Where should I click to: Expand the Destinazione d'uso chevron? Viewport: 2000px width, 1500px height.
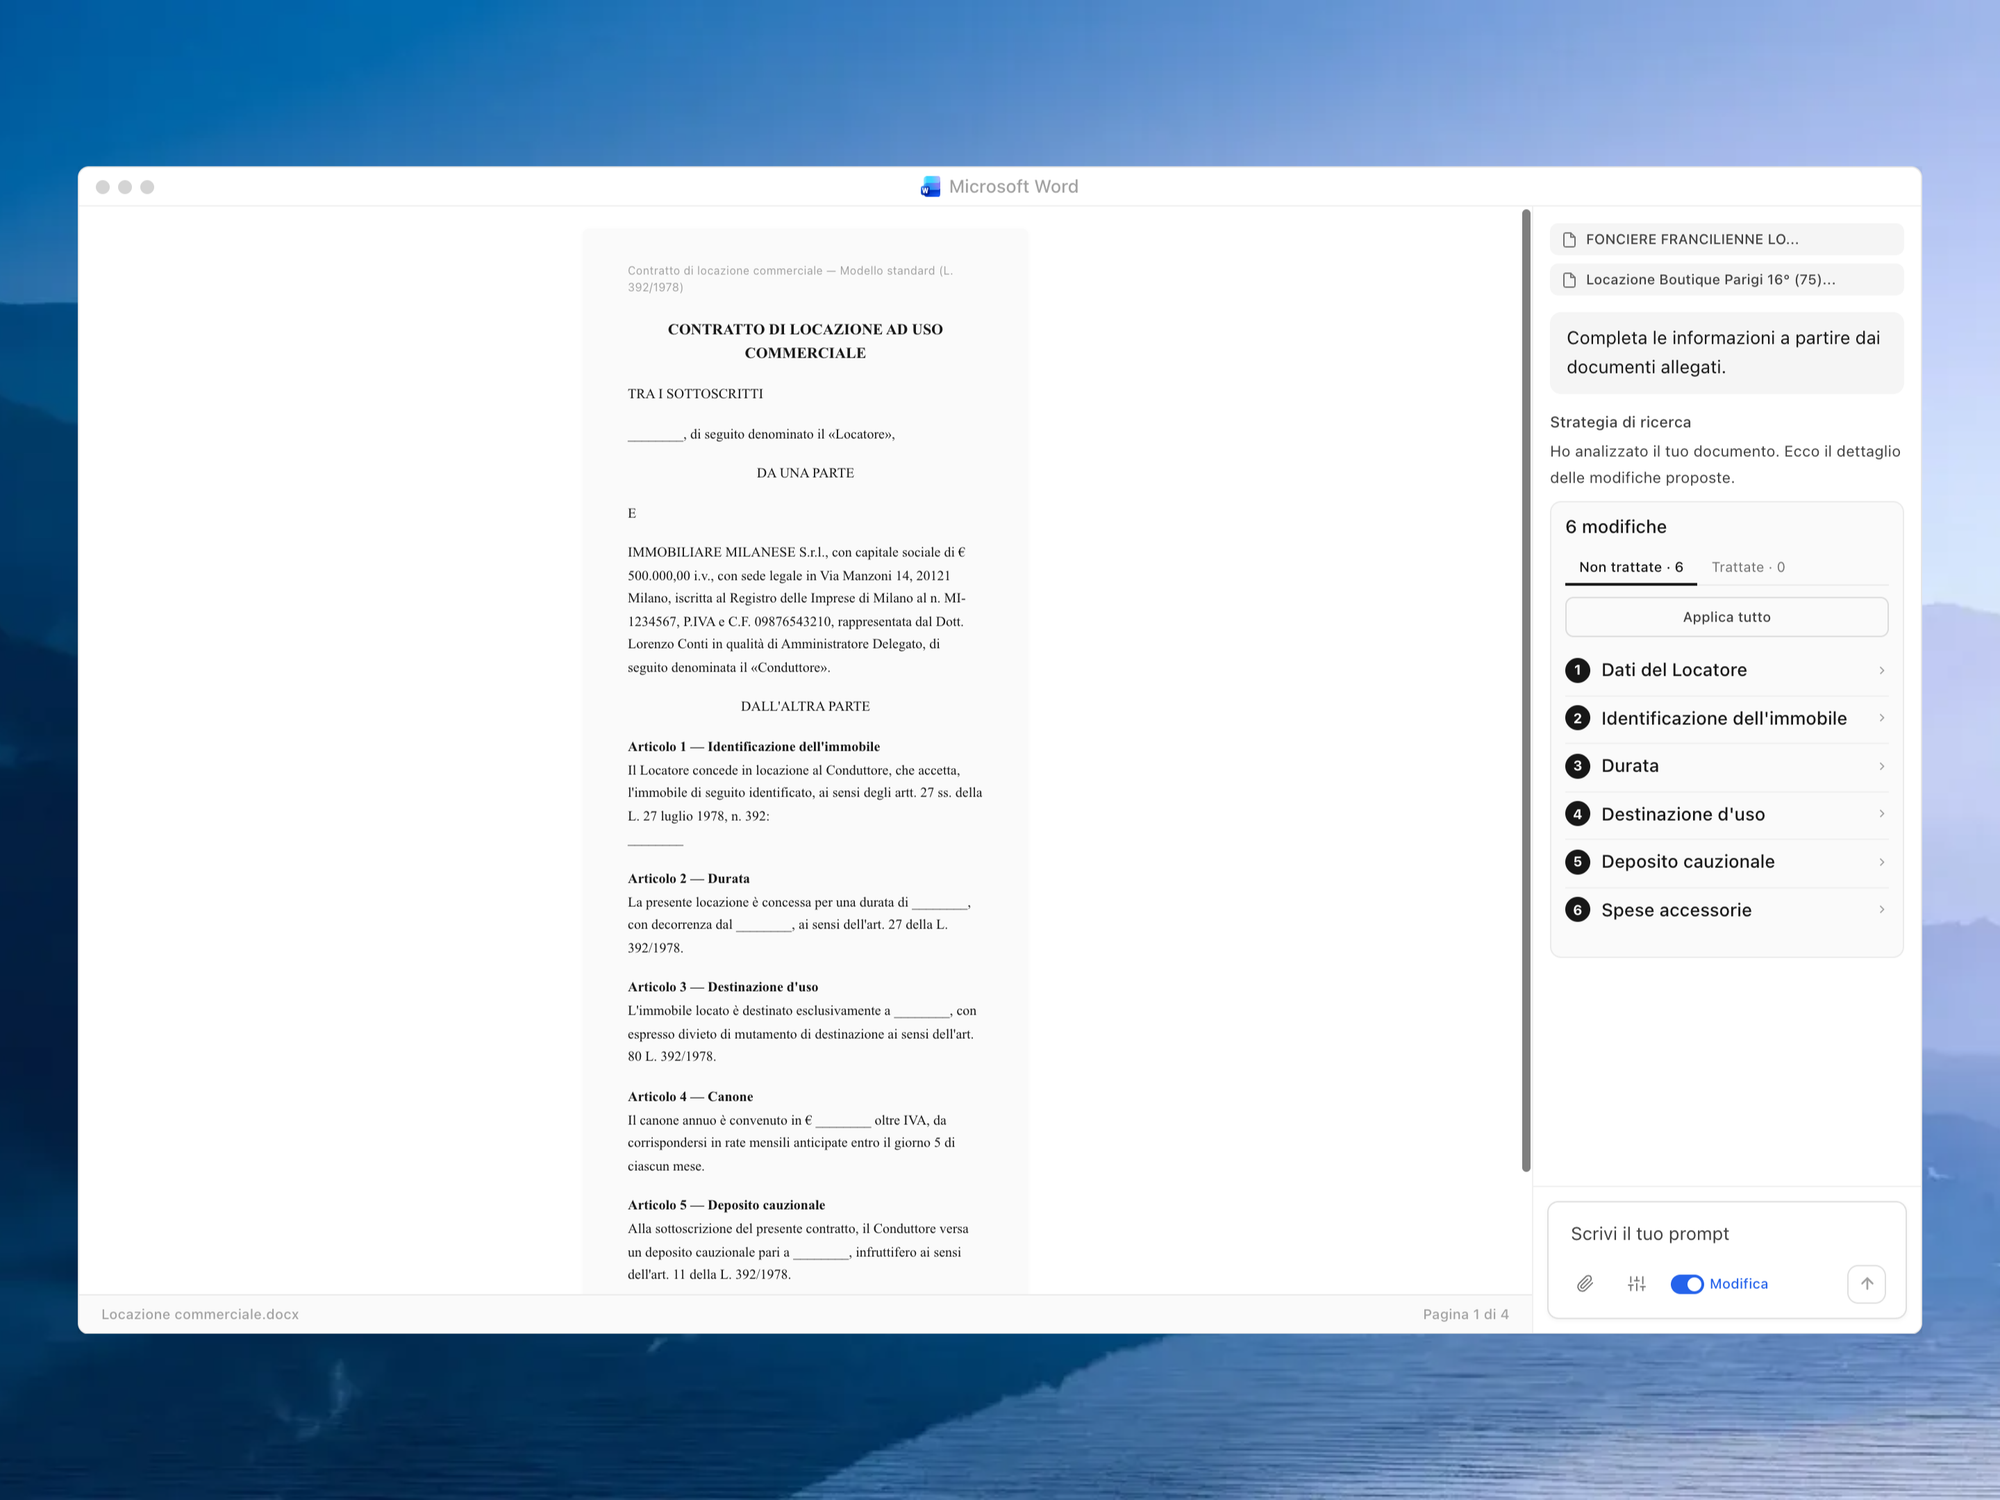[x=1881, y=814]
